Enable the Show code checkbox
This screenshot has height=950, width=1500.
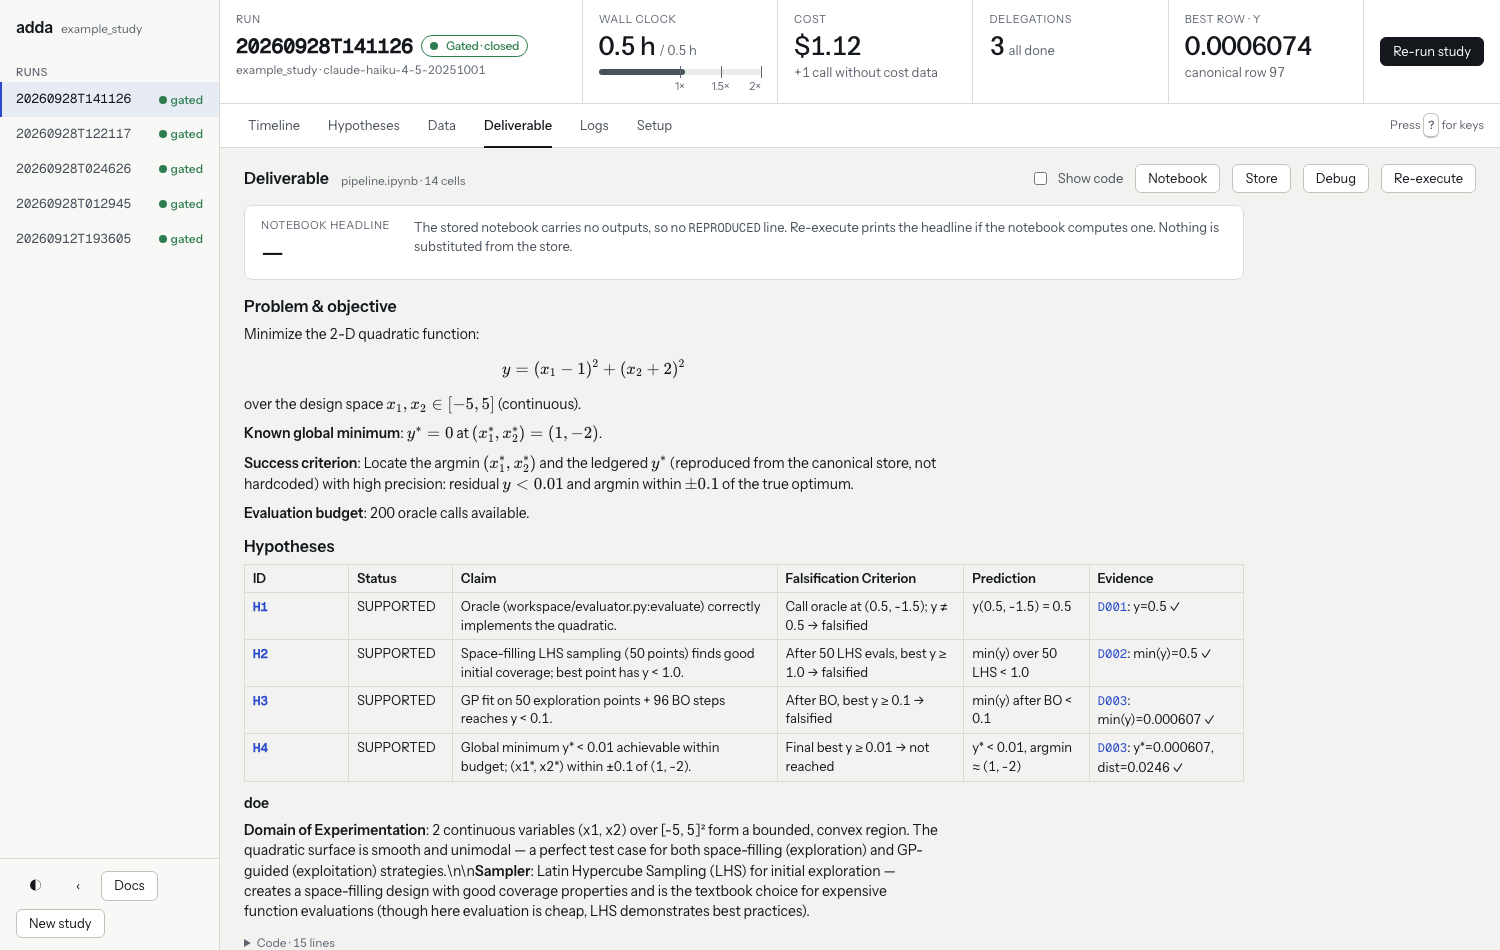(1040, 178)
